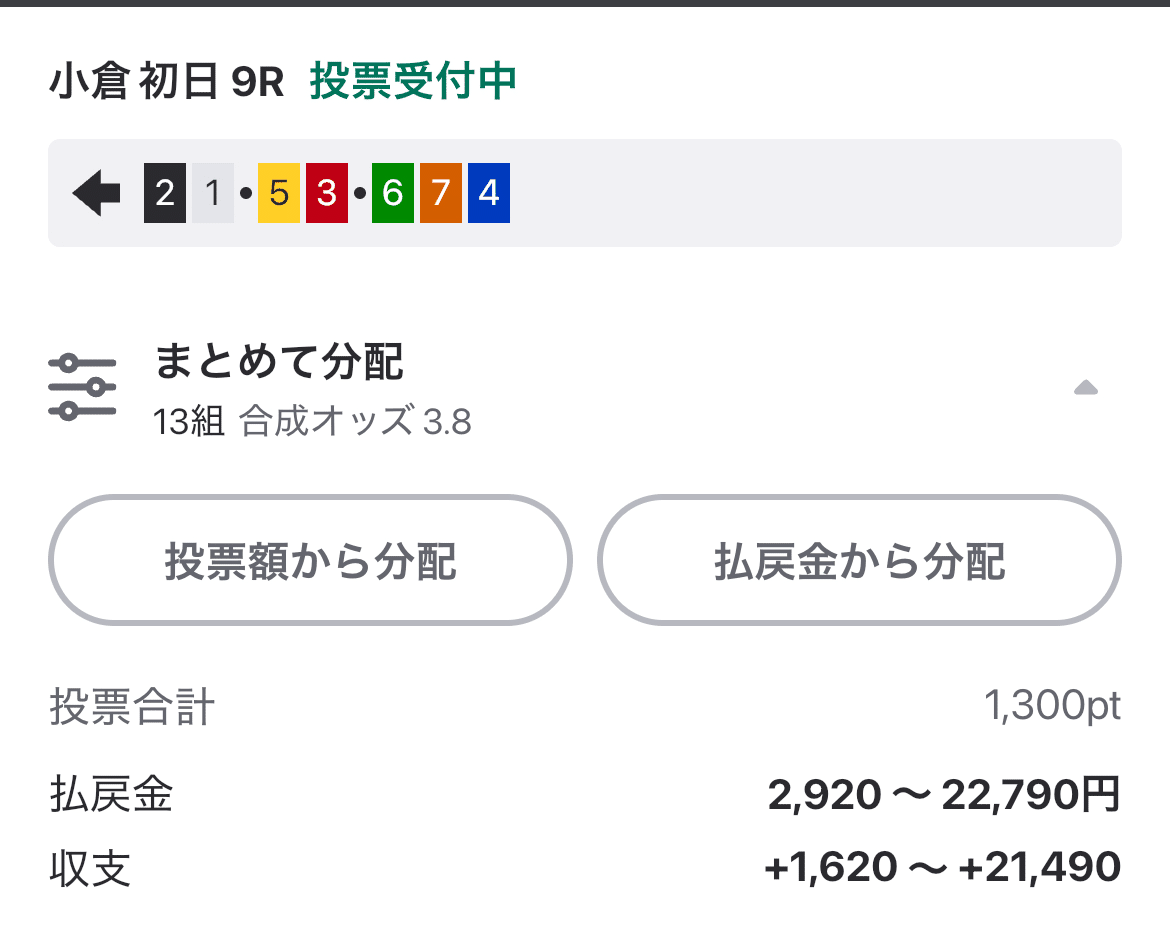Select the orange number 7 chip
Screen dimensions: 1170x926
[x=440, y=193]
